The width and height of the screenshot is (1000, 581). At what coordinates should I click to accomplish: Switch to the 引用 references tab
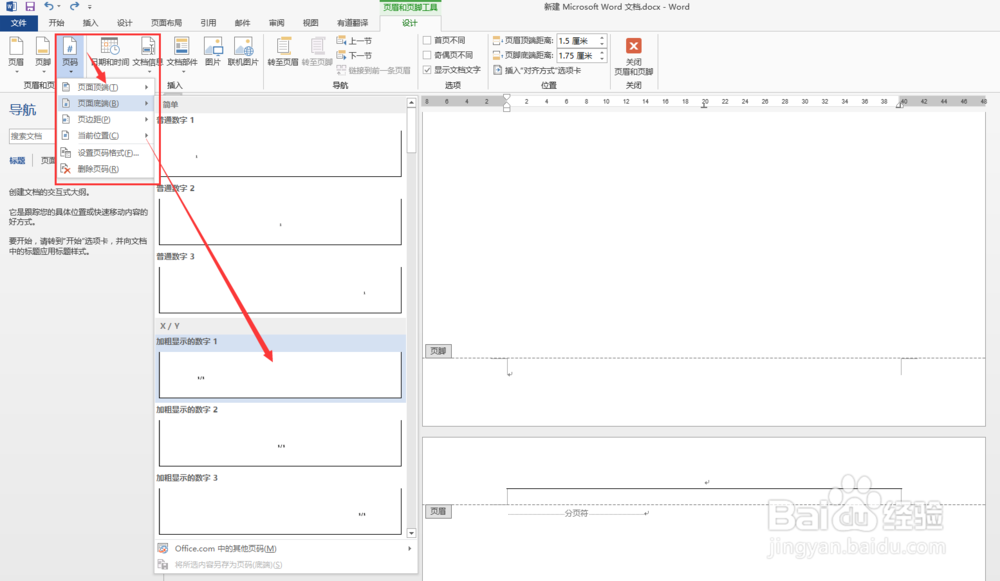coord(209,23)
